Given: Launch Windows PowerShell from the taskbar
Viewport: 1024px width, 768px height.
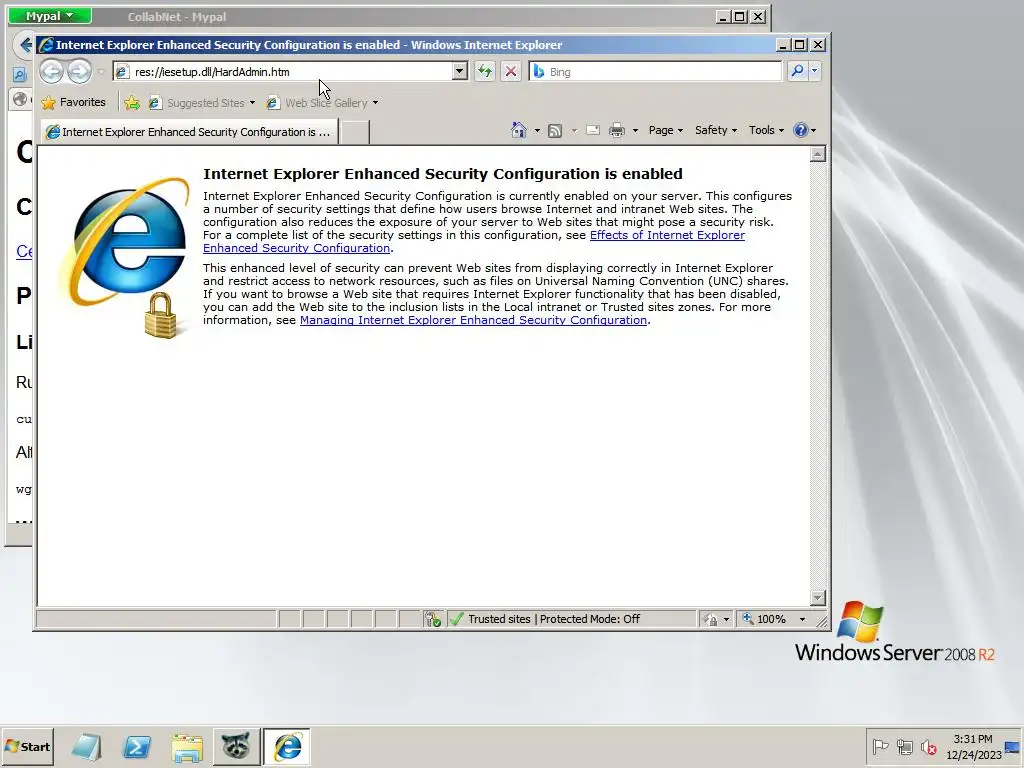Looking at the screenshot, I should tap(137, 746).
